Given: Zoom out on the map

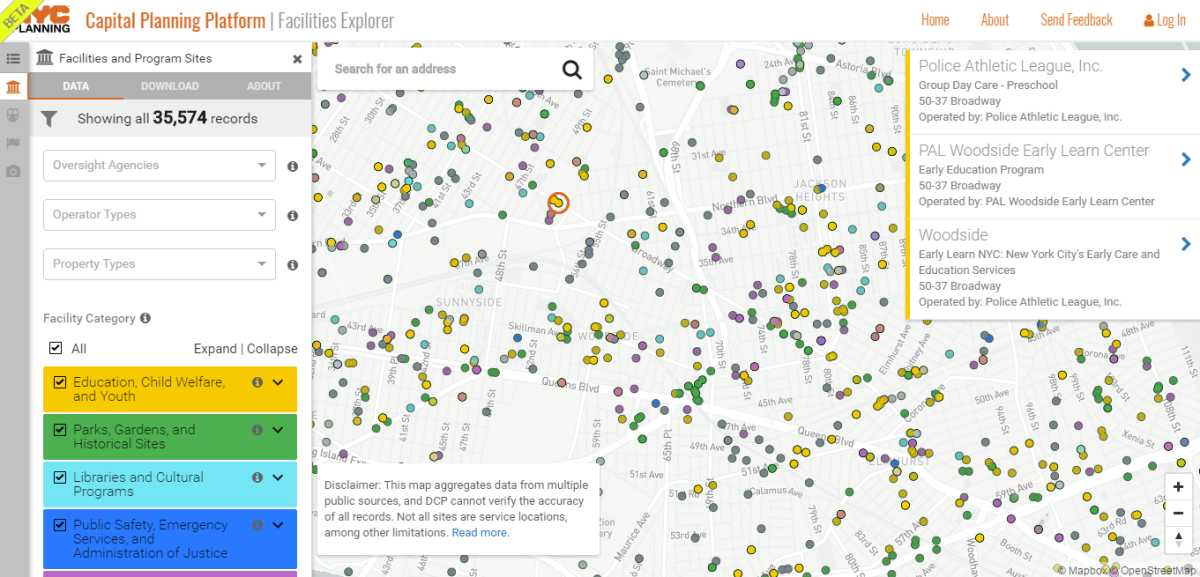Looking at the screenshot, I should 1178,512.
